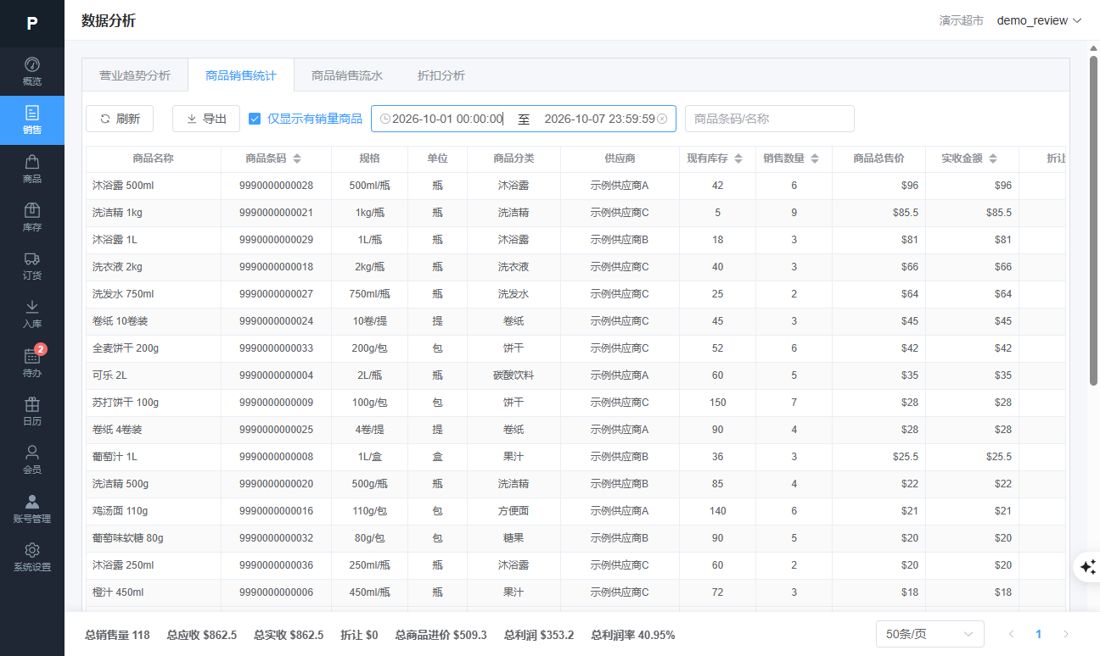The image size is (1100, 656).
Task: Open the 会员 members section
Action: coord(32,460)
